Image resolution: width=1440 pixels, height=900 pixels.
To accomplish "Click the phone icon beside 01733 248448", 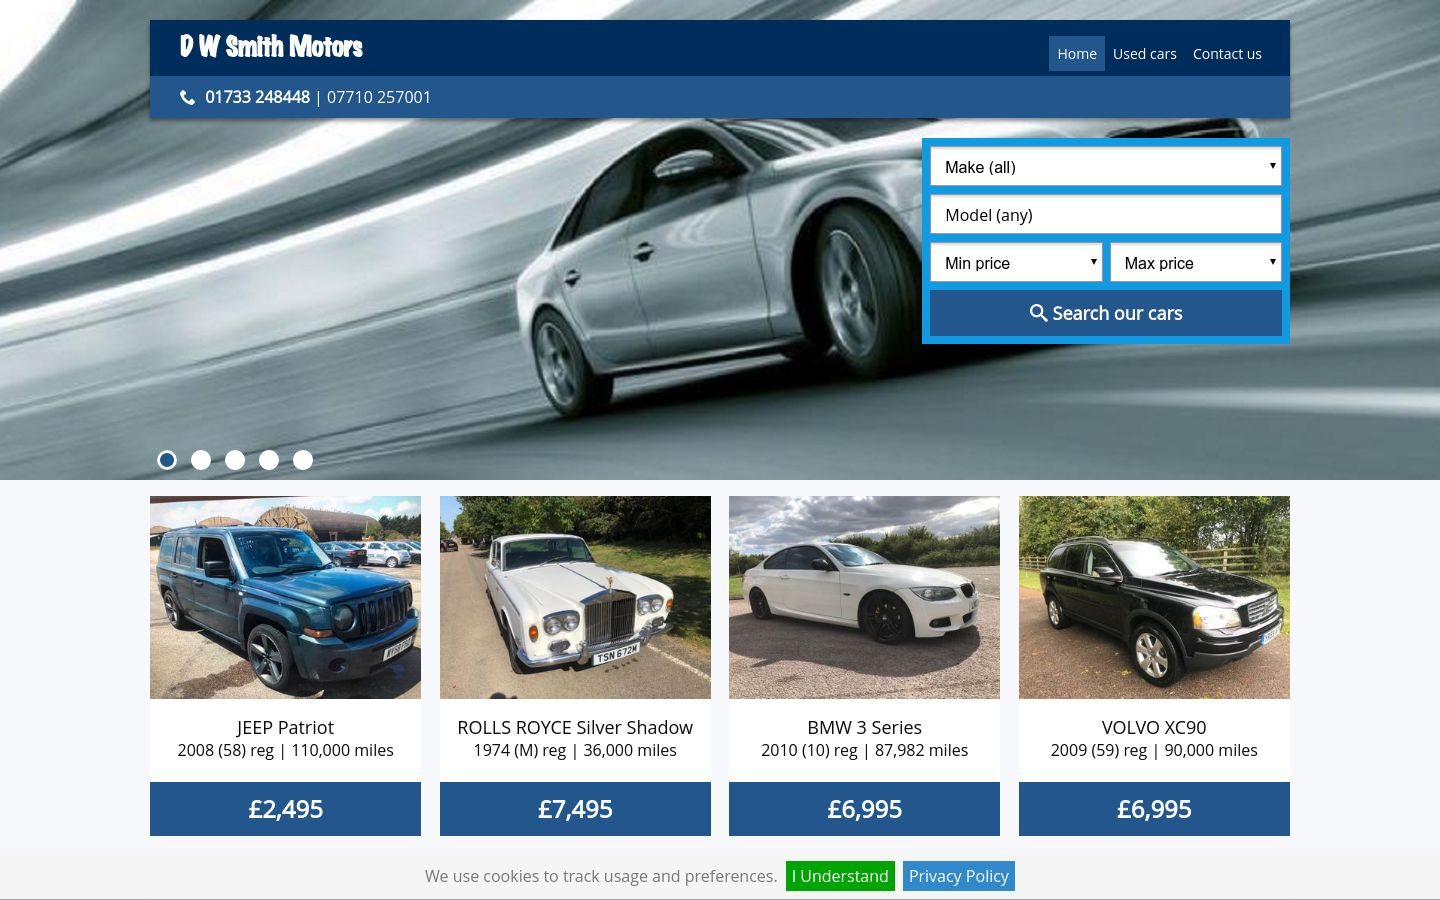I will coord(187,97).
